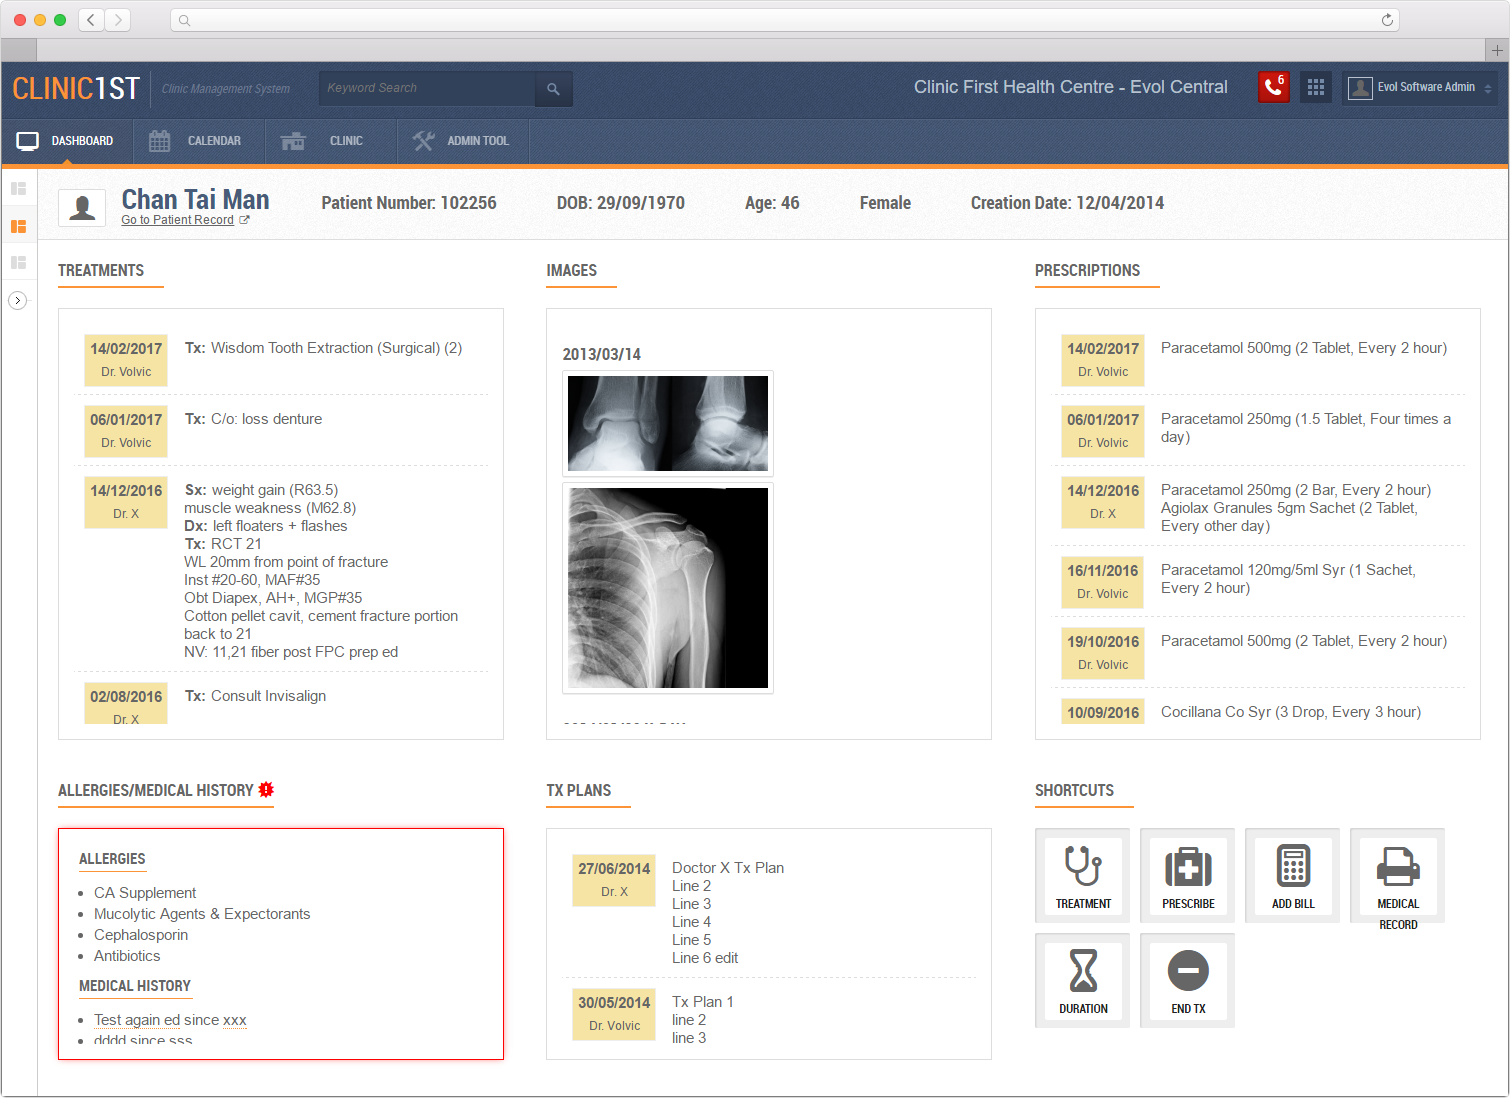Open the keyword search magnifier dropdown

pyautogui.click(x=553, y=88)
